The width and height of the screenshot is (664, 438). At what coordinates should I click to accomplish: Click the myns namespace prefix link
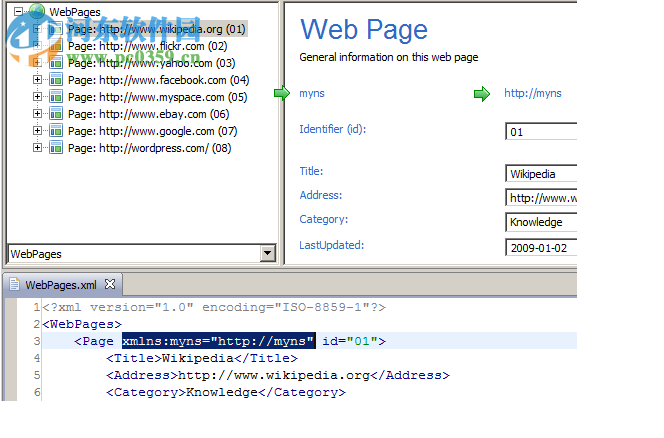(312, 93)
